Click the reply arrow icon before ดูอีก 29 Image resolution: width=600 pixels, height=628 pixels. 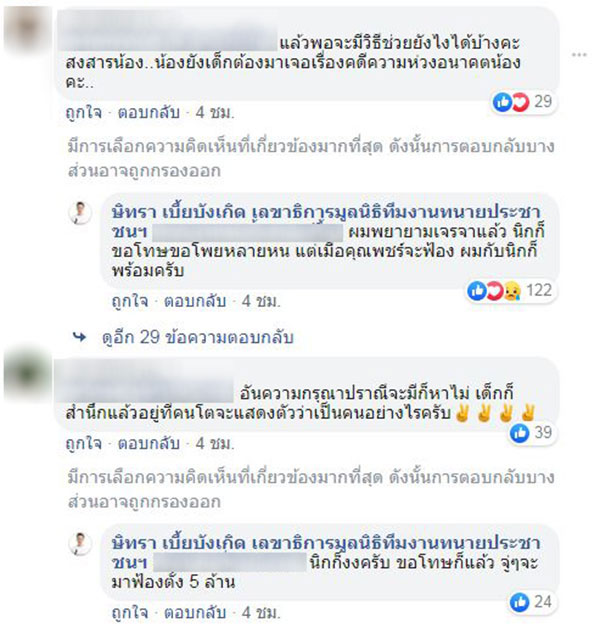click(79, 337)
